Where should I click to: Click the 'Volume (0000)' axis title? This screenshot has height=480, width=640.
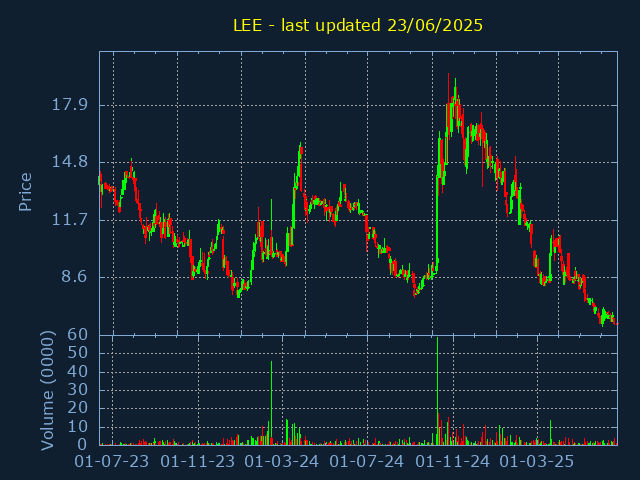(x=47, y=391)
